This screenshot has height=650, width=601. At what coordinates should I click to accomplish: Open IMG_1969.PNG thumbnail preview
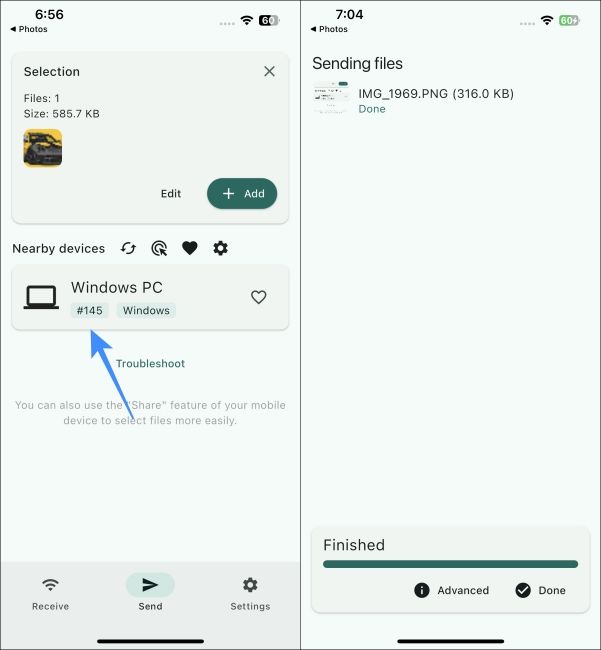[331, 98]
